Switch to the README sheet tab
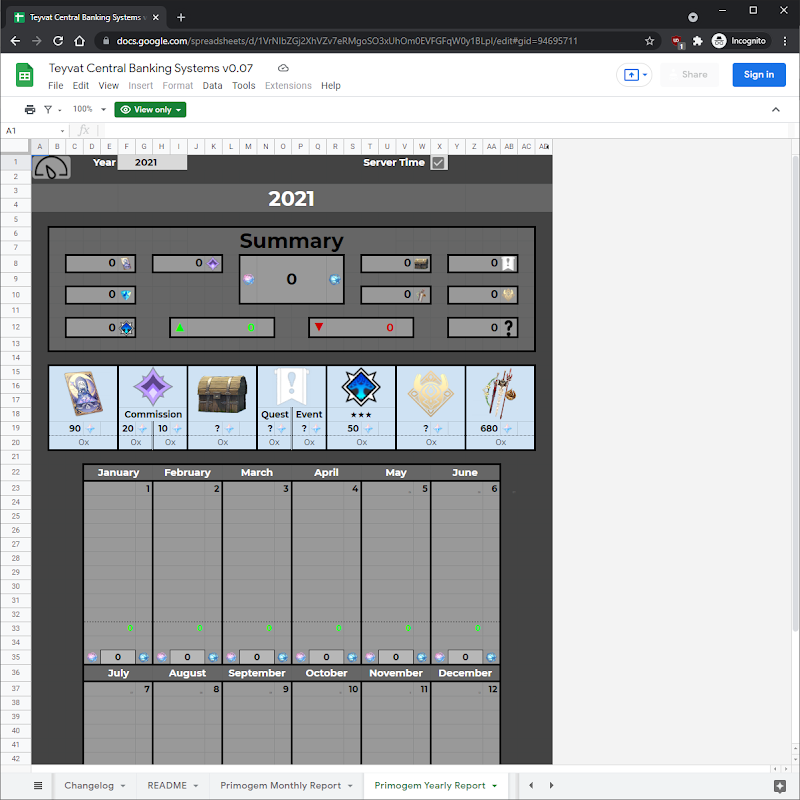This screenshot has width=800, height=800. (167, 786)
